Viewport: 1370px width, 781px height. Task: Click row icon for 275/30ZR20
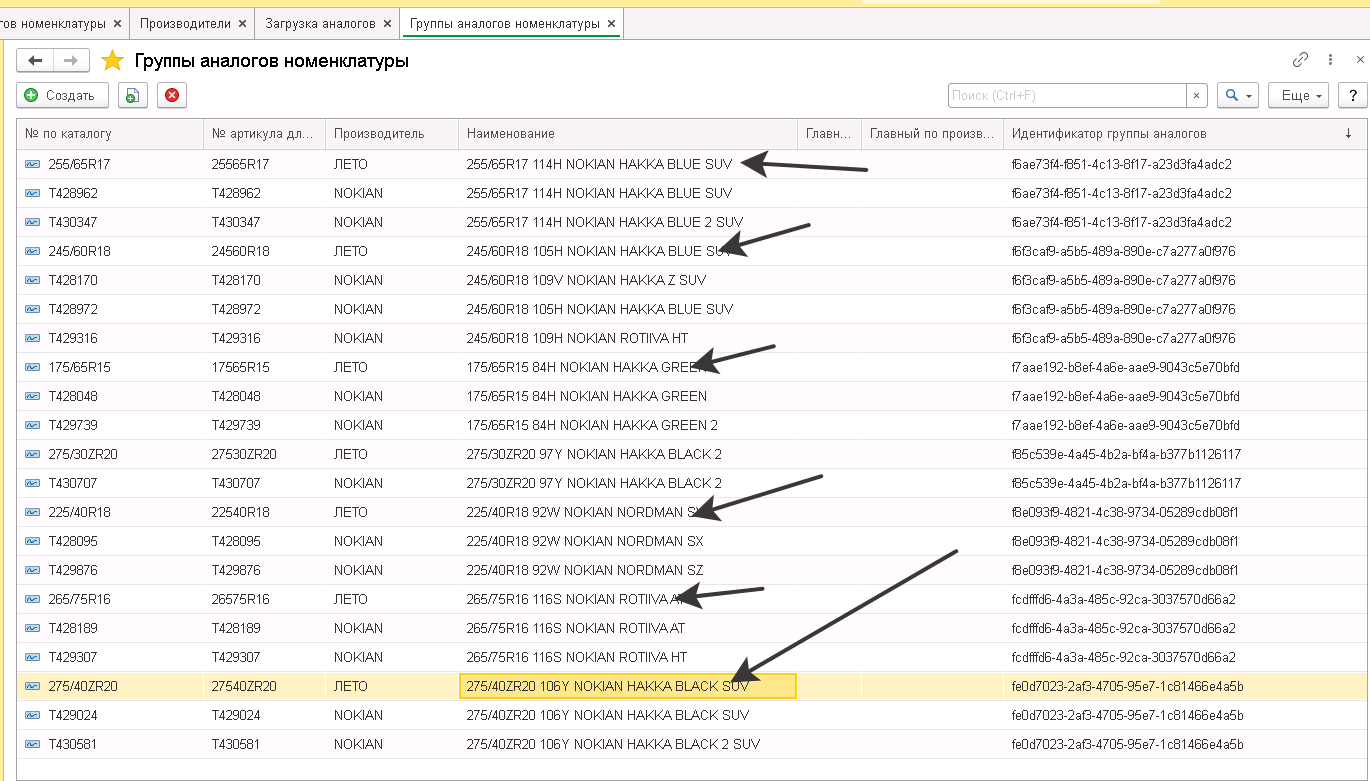pyautogui.click(x=33, y=454)
